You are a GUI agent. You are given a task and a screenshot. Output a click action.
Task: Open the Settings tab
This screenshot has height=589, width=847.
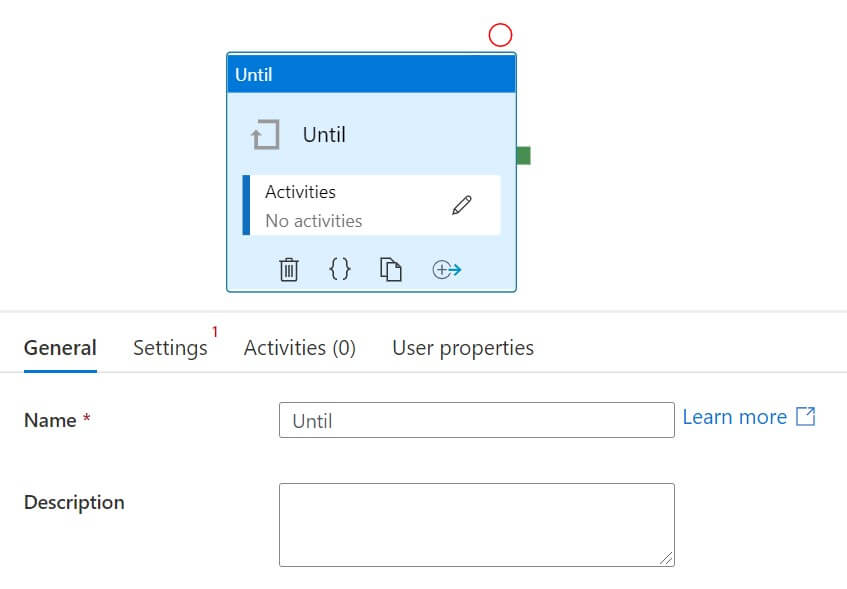[x=170, y=348]
